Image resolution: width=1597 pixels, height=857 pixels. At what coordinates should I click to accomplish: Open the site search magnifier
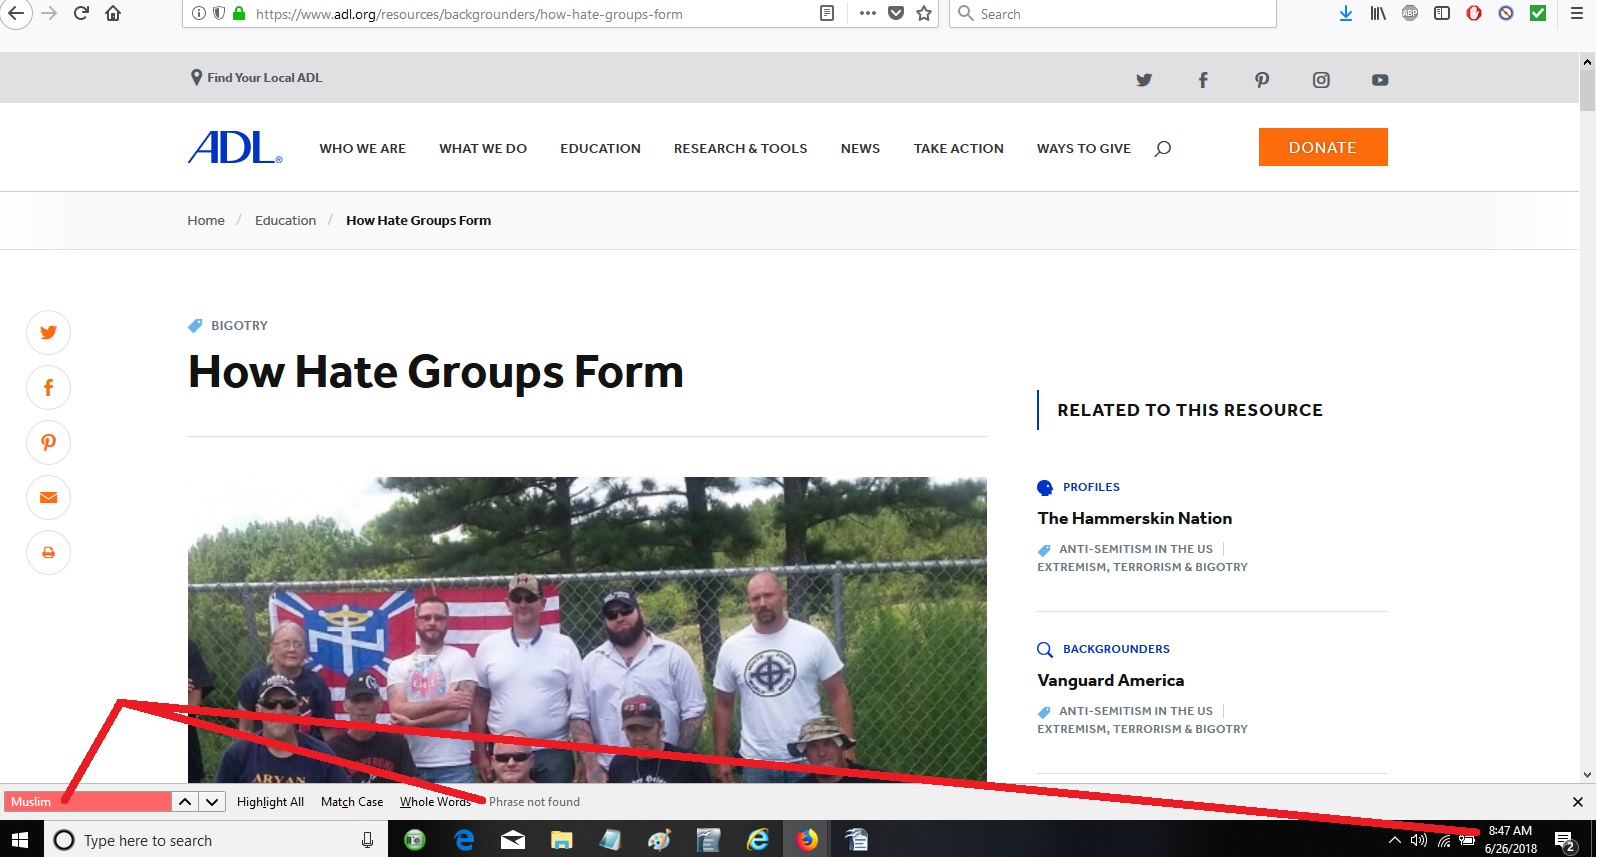(x=1162, y=148)
